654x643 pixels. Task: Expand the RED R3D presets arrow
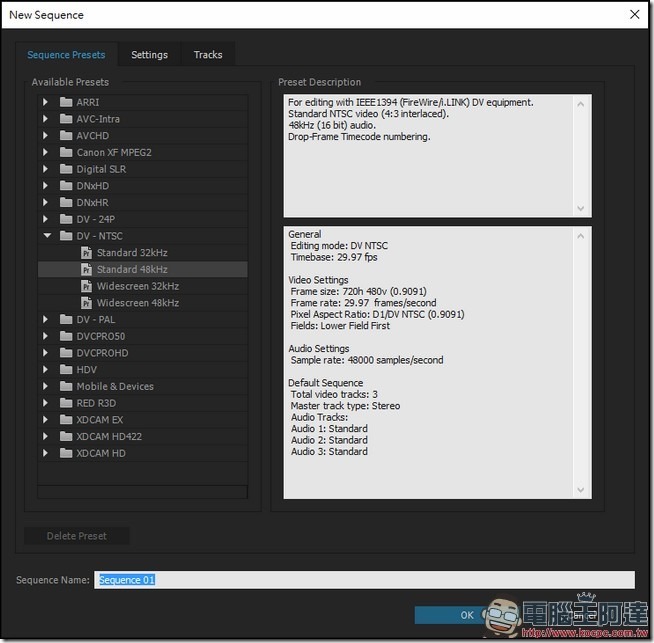[45, 403]
